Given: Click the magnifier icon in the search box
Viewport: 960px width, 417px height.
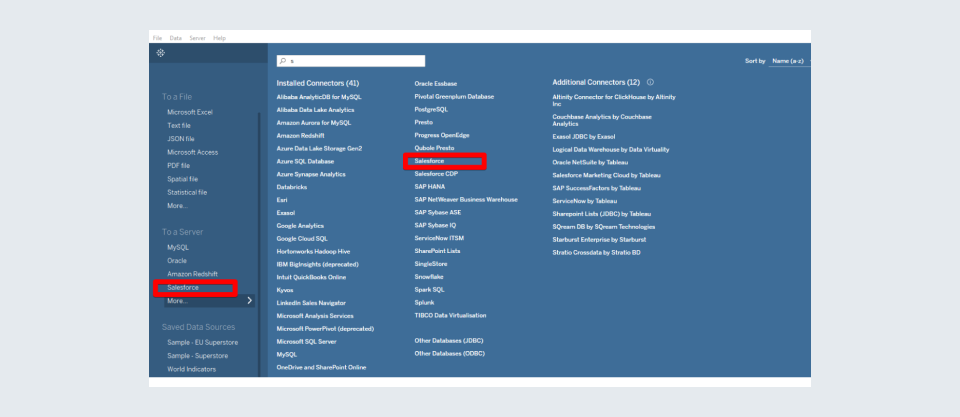Looking at the screenshot, I should point(284,61).
